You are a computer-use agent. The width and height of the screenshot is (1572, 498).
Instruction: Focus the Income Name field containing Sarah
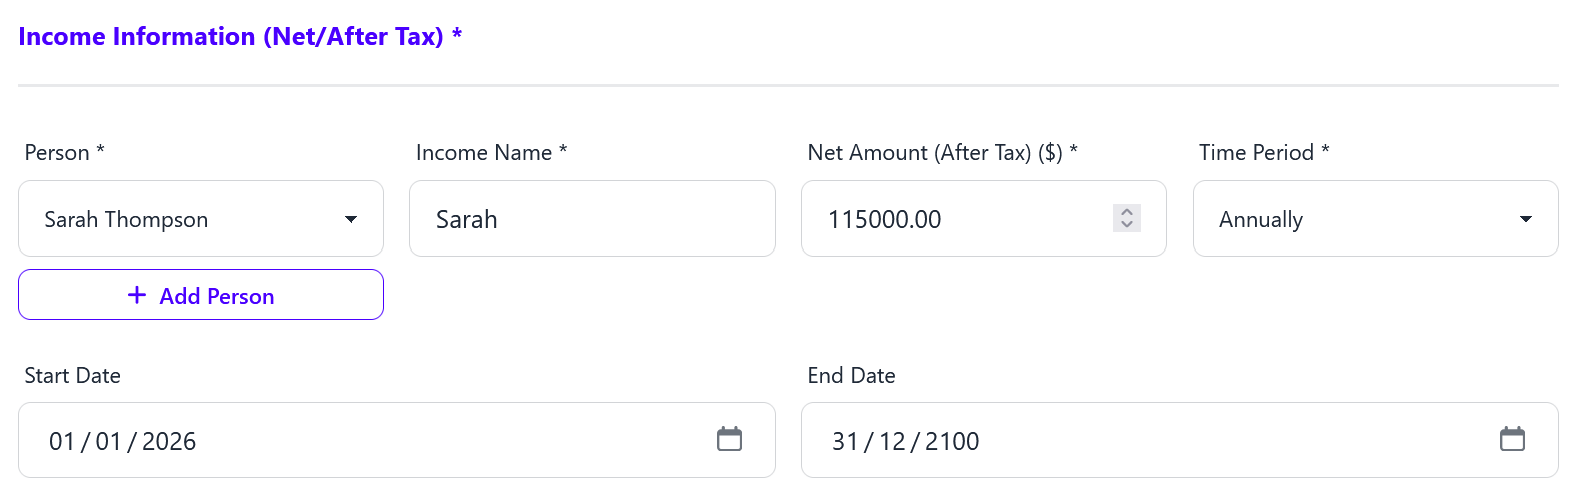tap(592, 219)
